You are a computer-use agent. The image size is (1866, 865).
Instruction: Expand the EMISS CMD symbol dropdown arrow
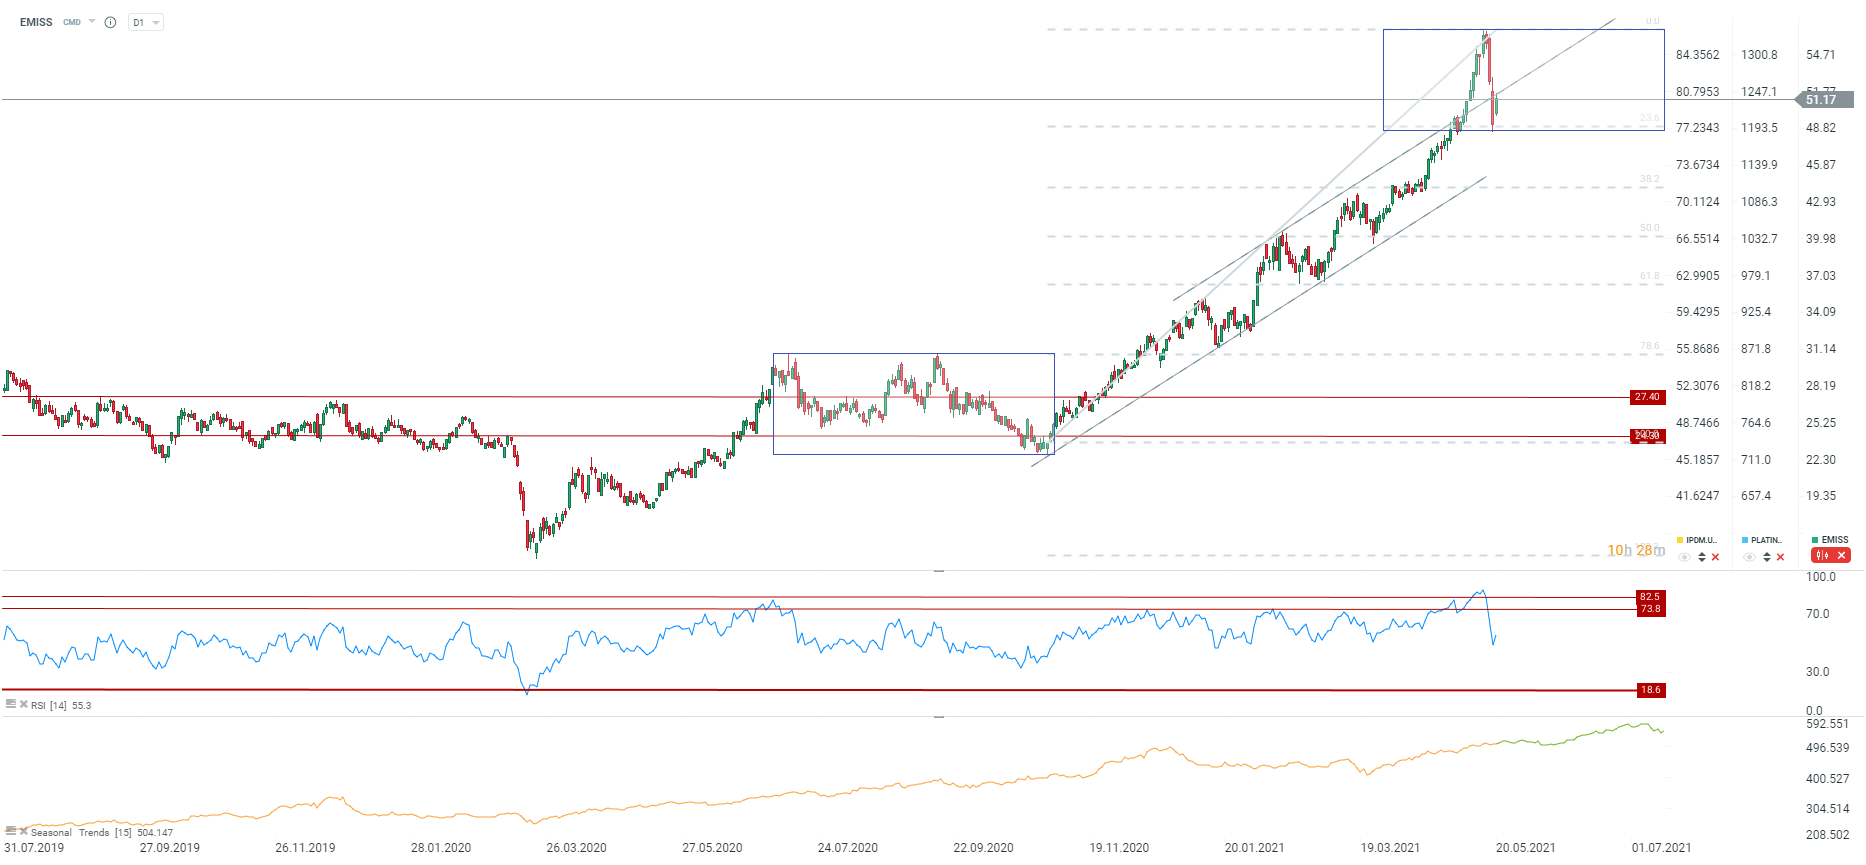[92, 21]
